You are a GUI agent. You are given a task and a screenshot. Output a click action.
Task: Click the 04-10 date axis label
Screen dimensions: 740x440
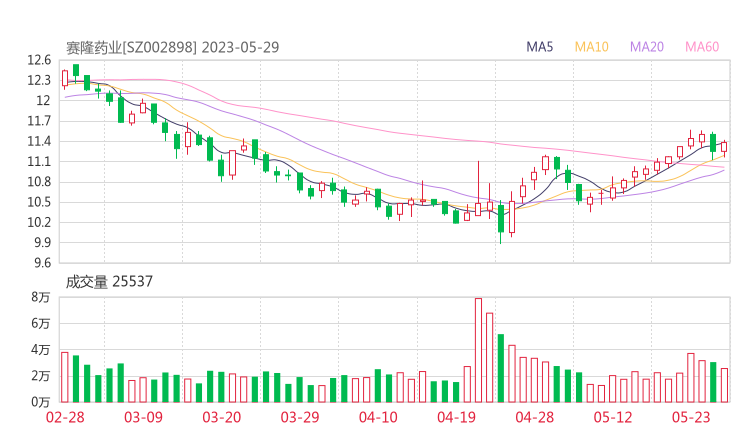pos(378,417)
